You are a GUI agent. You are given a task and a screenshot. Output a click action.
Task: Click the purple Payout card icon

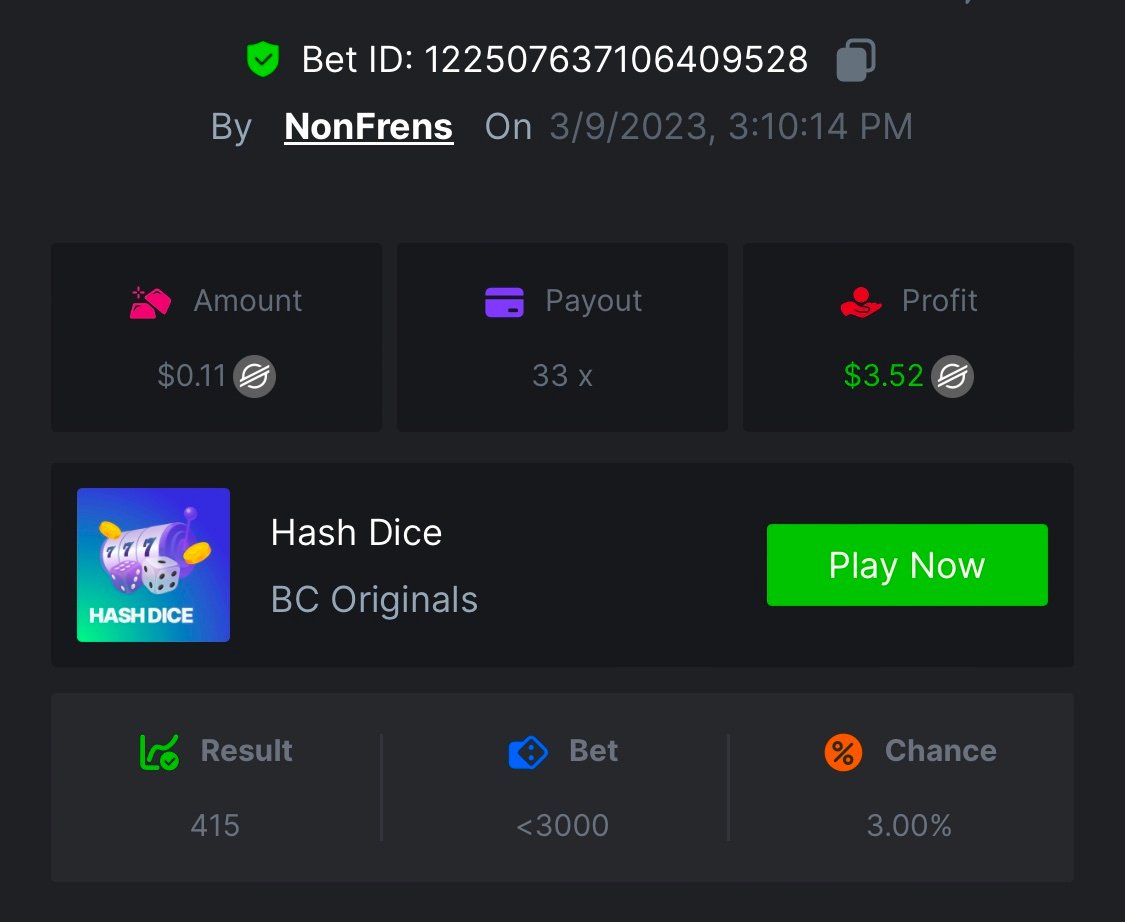point(504,301)
